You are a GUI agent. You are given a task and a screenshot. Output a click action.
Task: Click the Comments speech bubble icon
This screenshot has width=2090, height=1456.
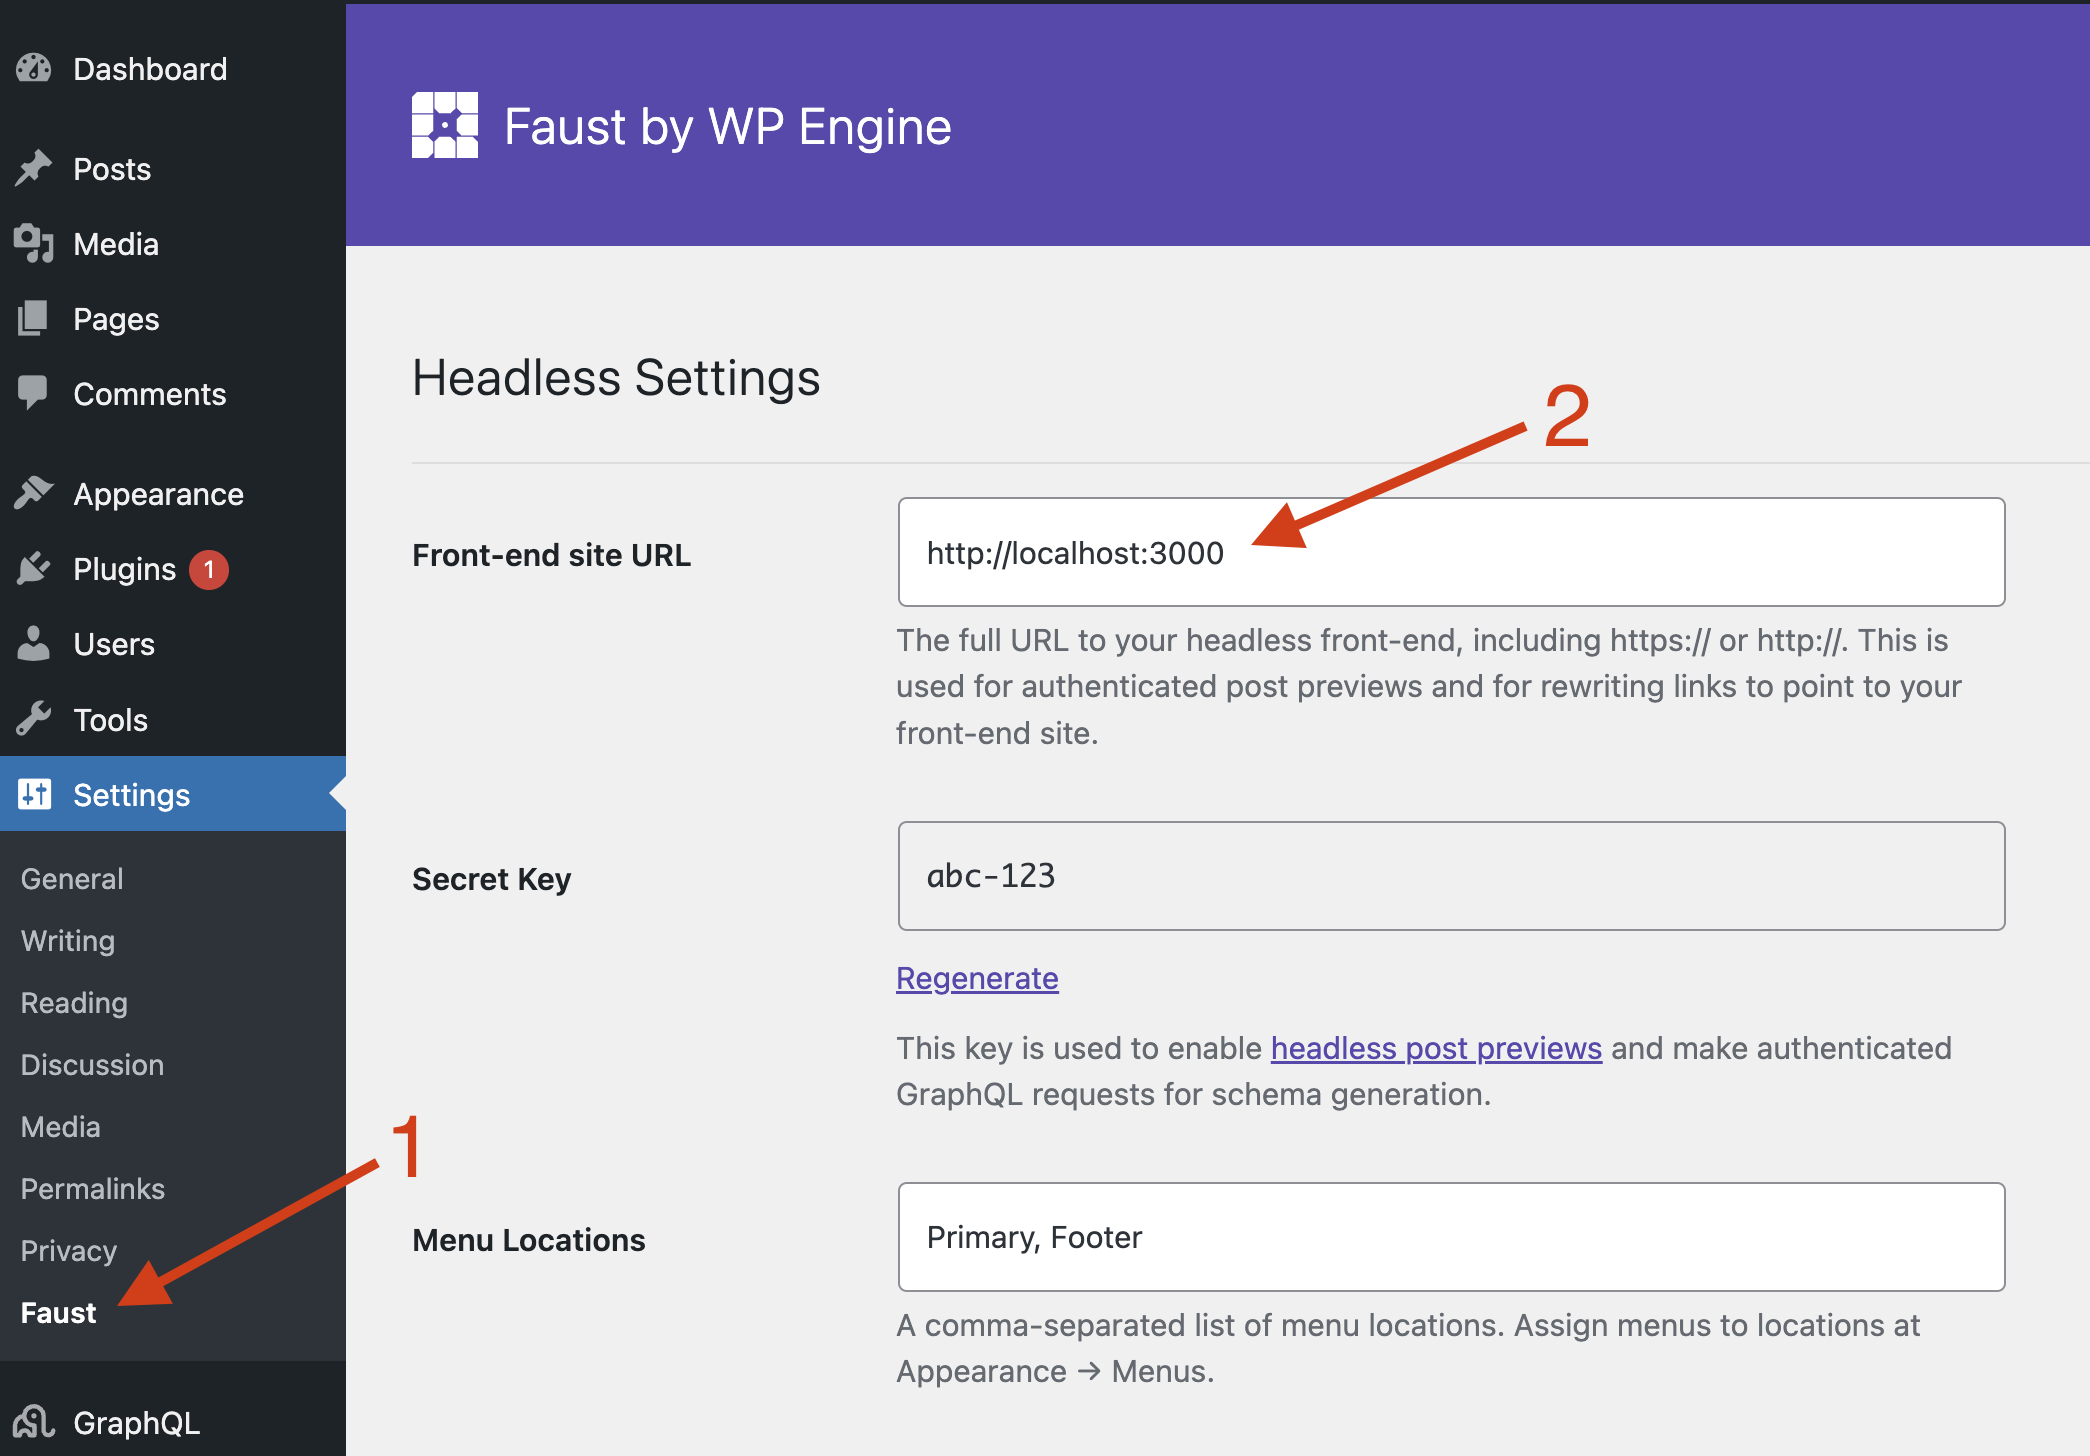(x=33, y=393)
